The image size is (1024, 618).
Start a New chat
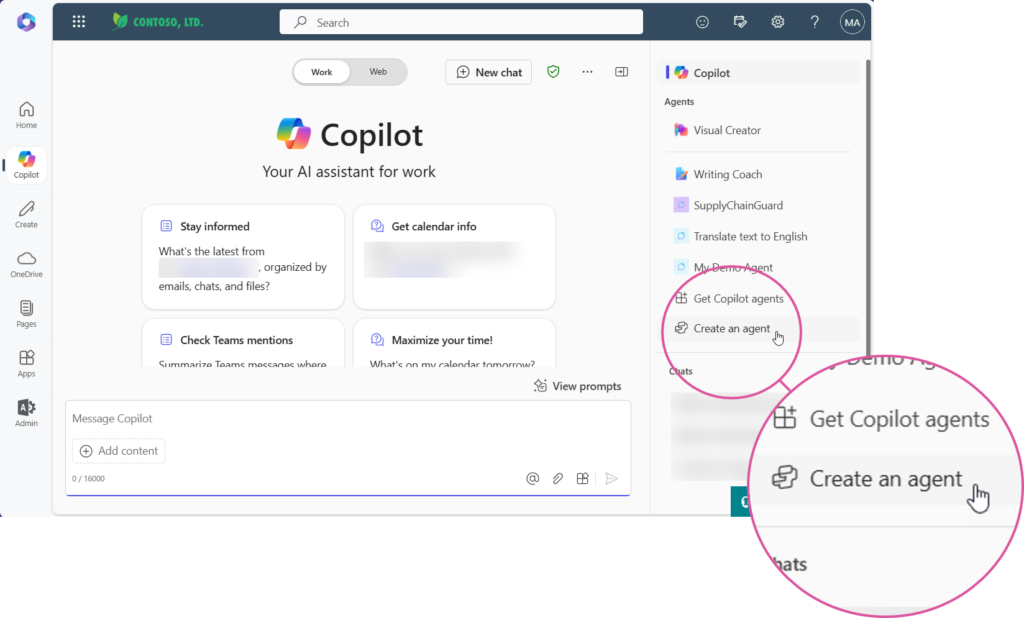point(488,72)
